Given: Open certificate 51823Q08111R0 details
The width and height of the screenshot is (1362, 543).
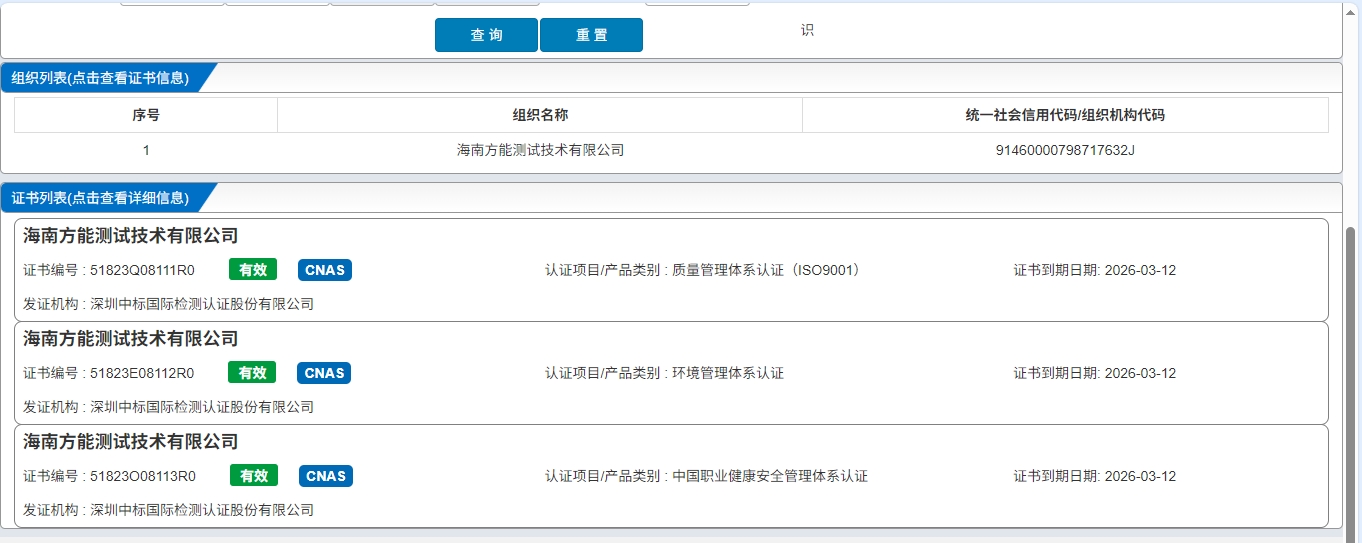Looking at the screenshot, I should click(671, 270).
